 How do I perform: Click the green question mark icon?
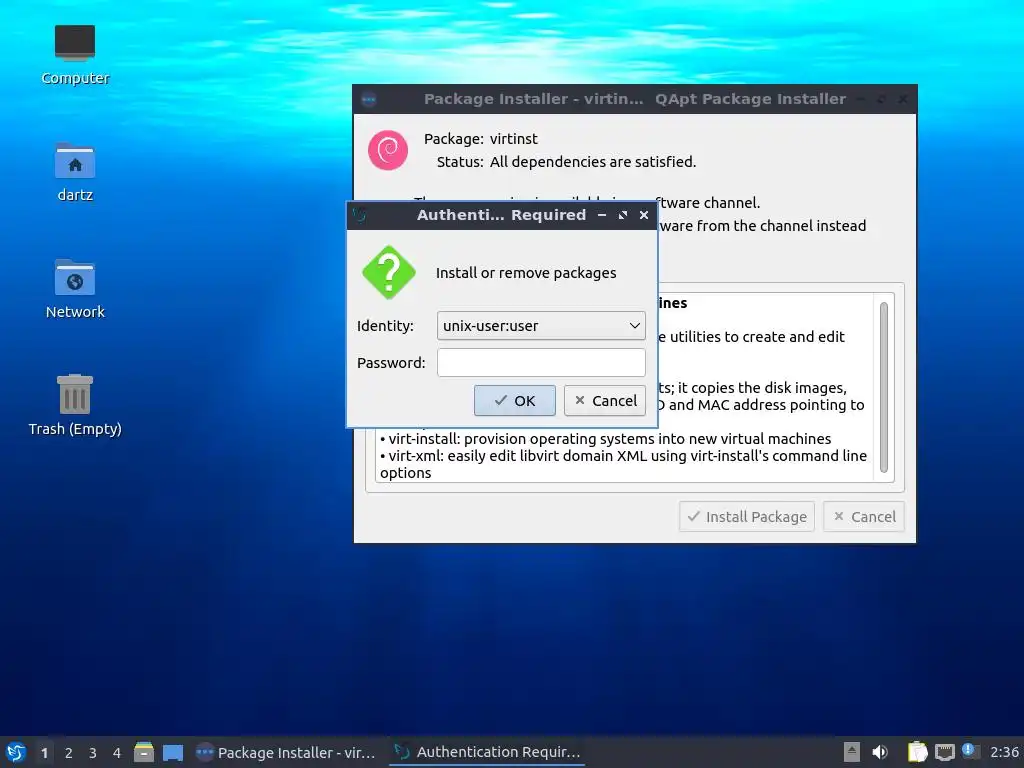coord(389,272)
